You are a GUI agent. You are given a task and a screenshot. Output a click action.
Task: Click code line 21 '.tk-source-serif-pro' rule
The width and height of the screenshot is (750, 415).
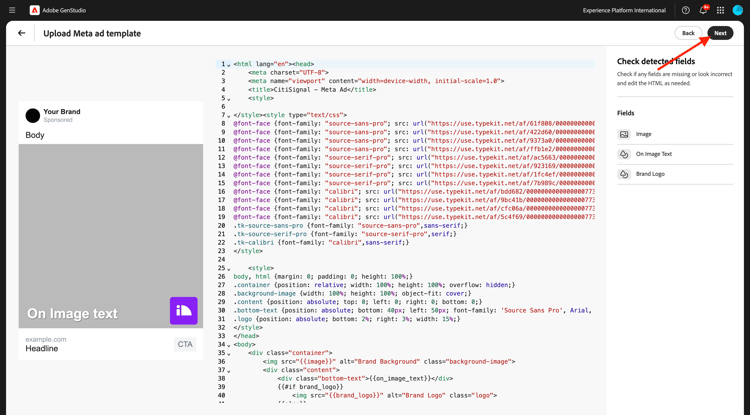click(345, 234)
